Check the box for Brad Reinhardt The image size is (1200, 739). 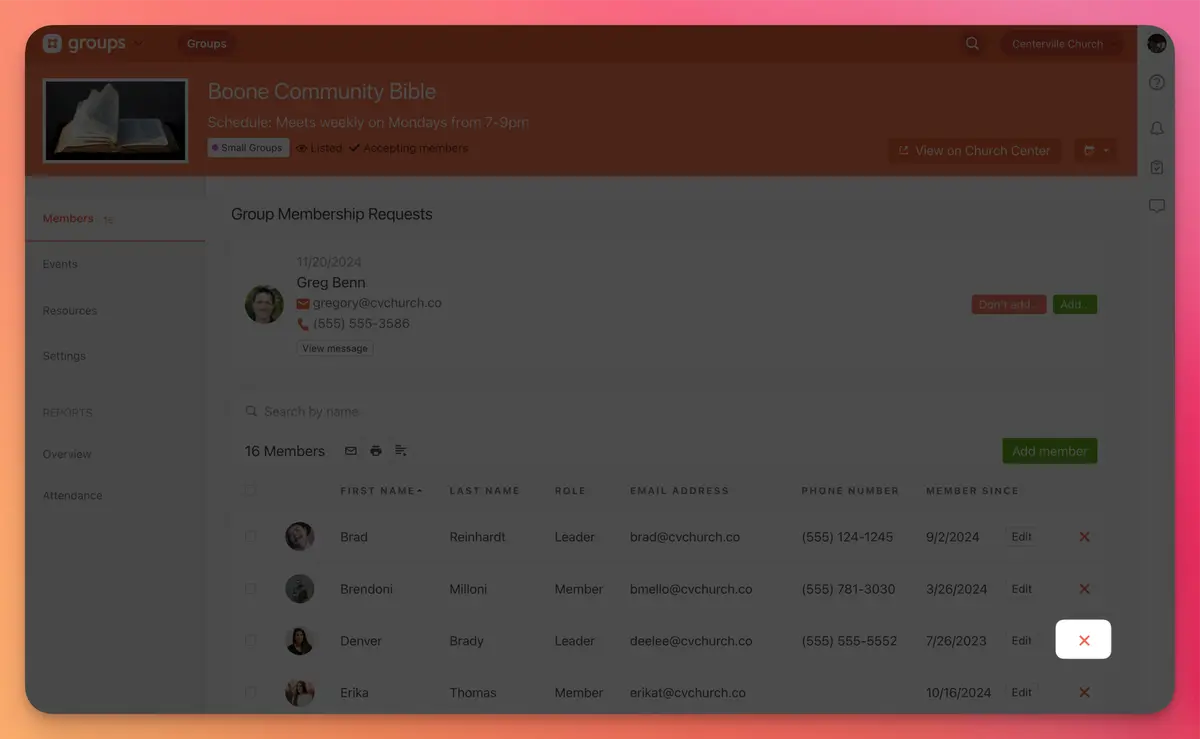coord(250,537)
